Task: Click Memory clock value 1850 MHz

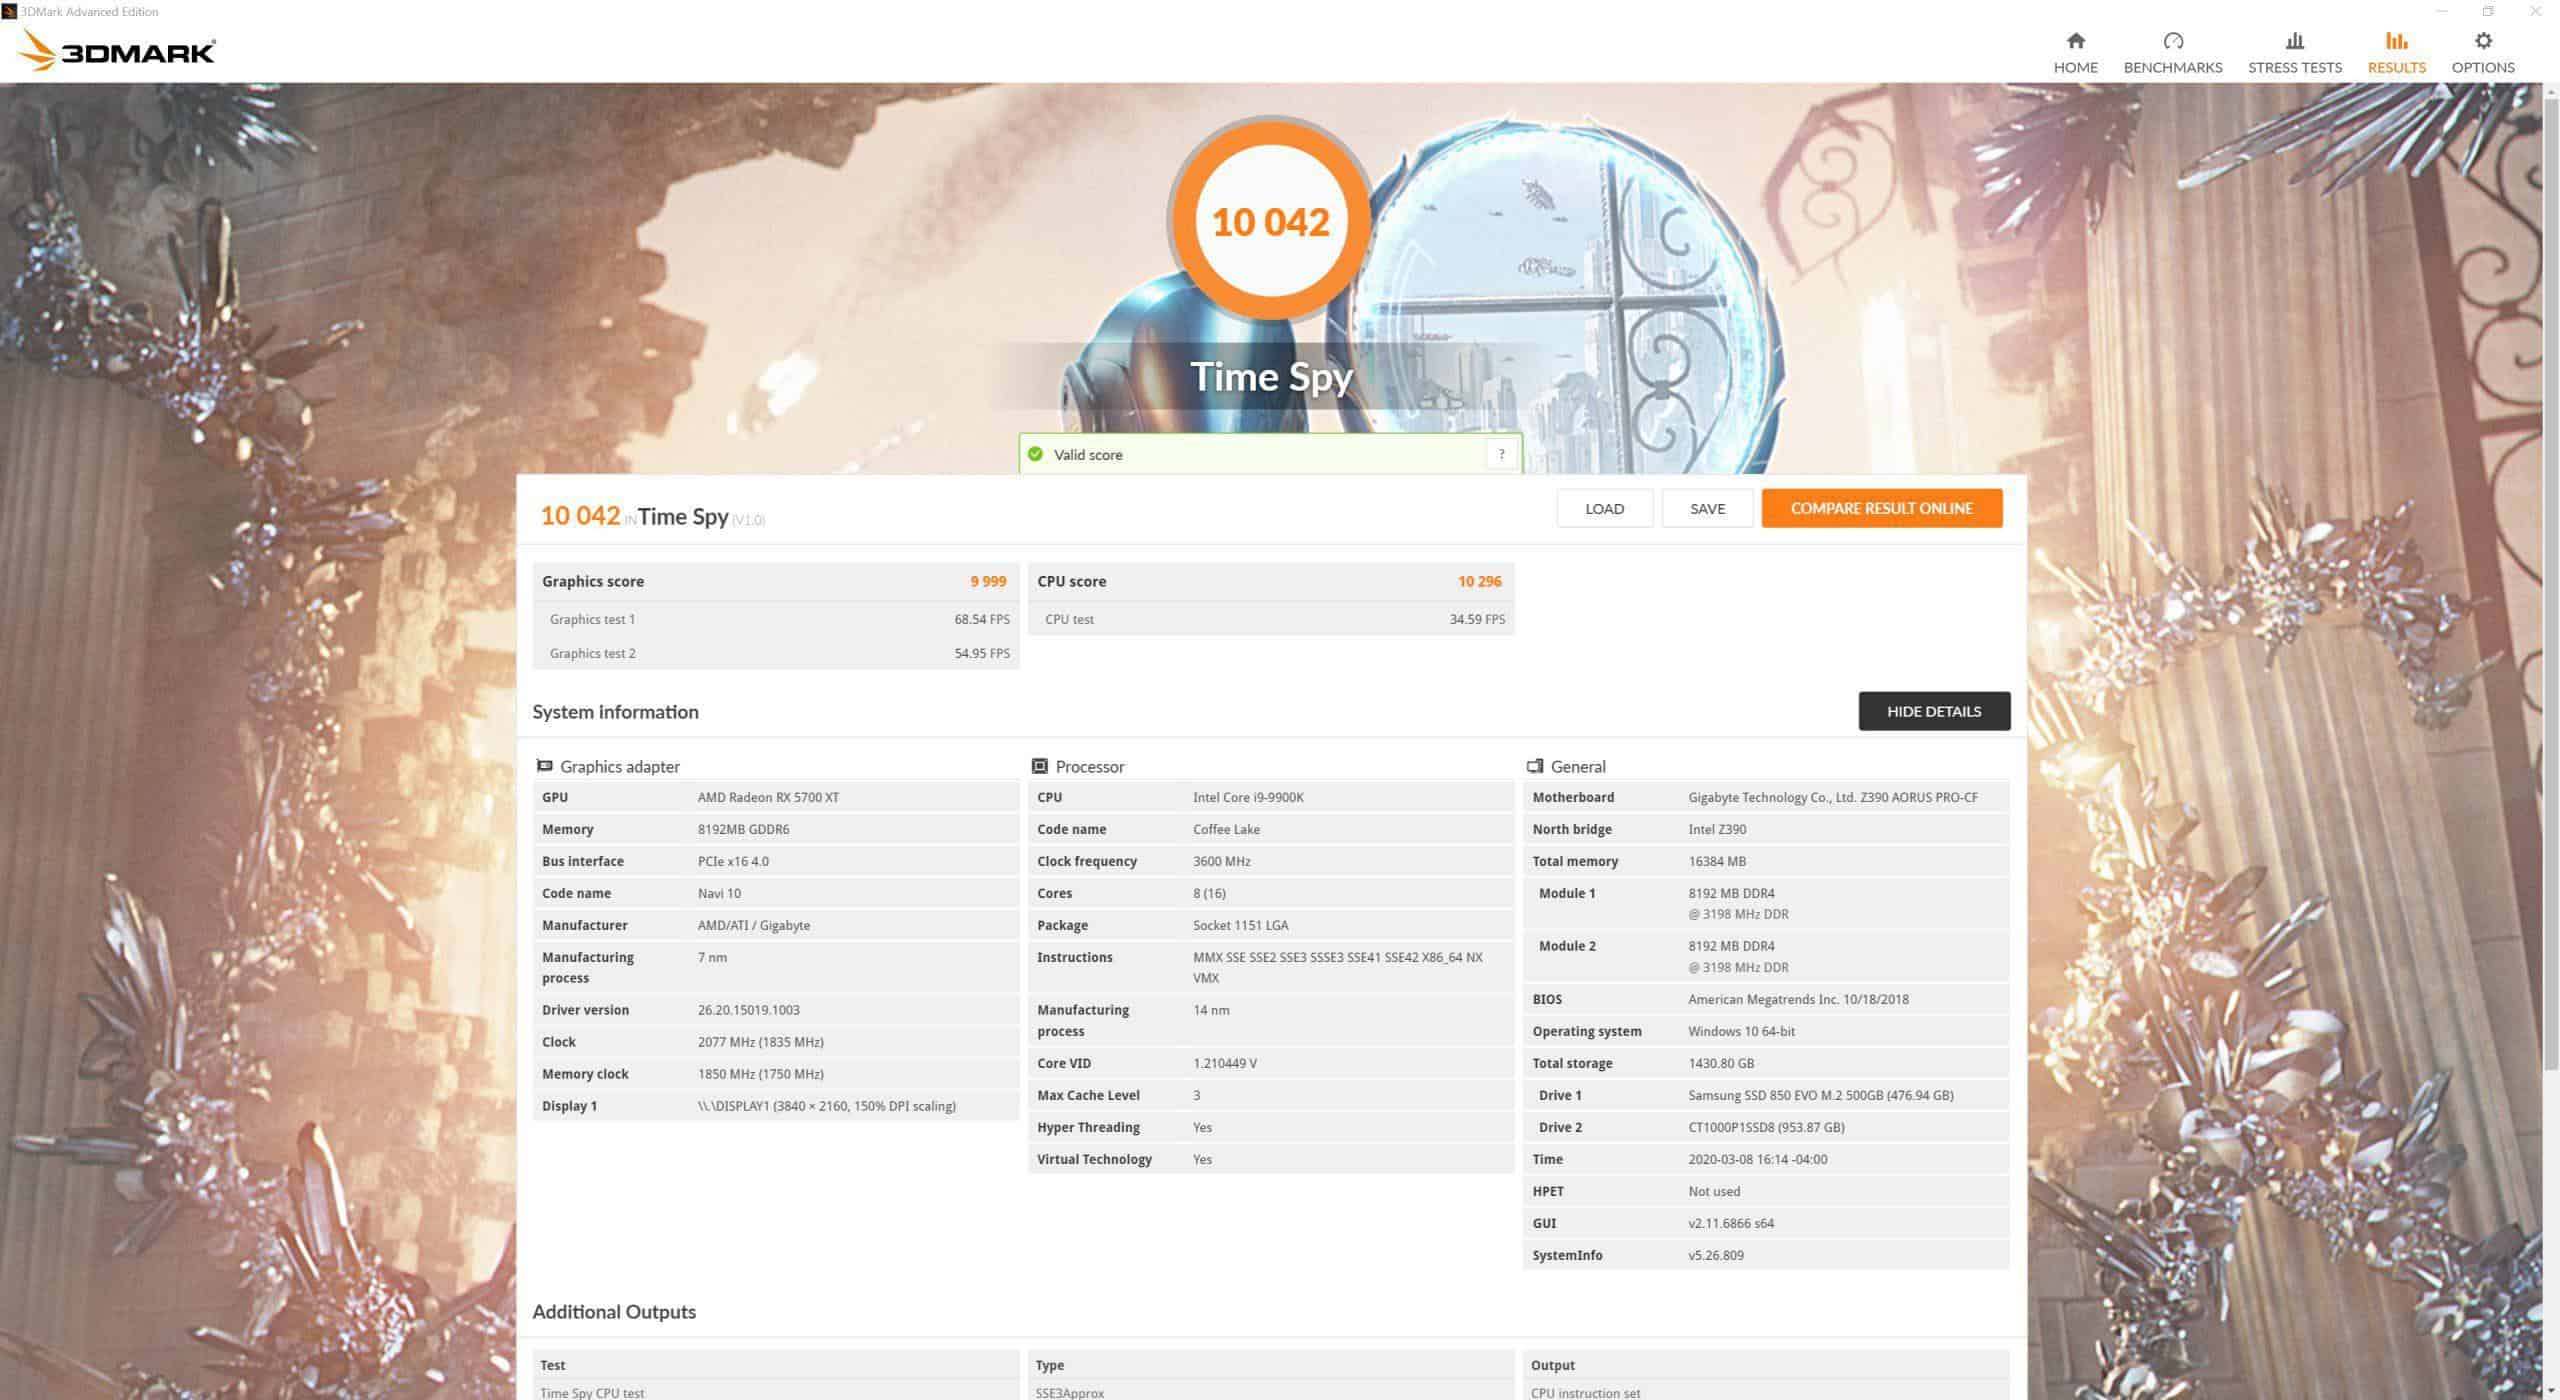Action: (760, 1074)
